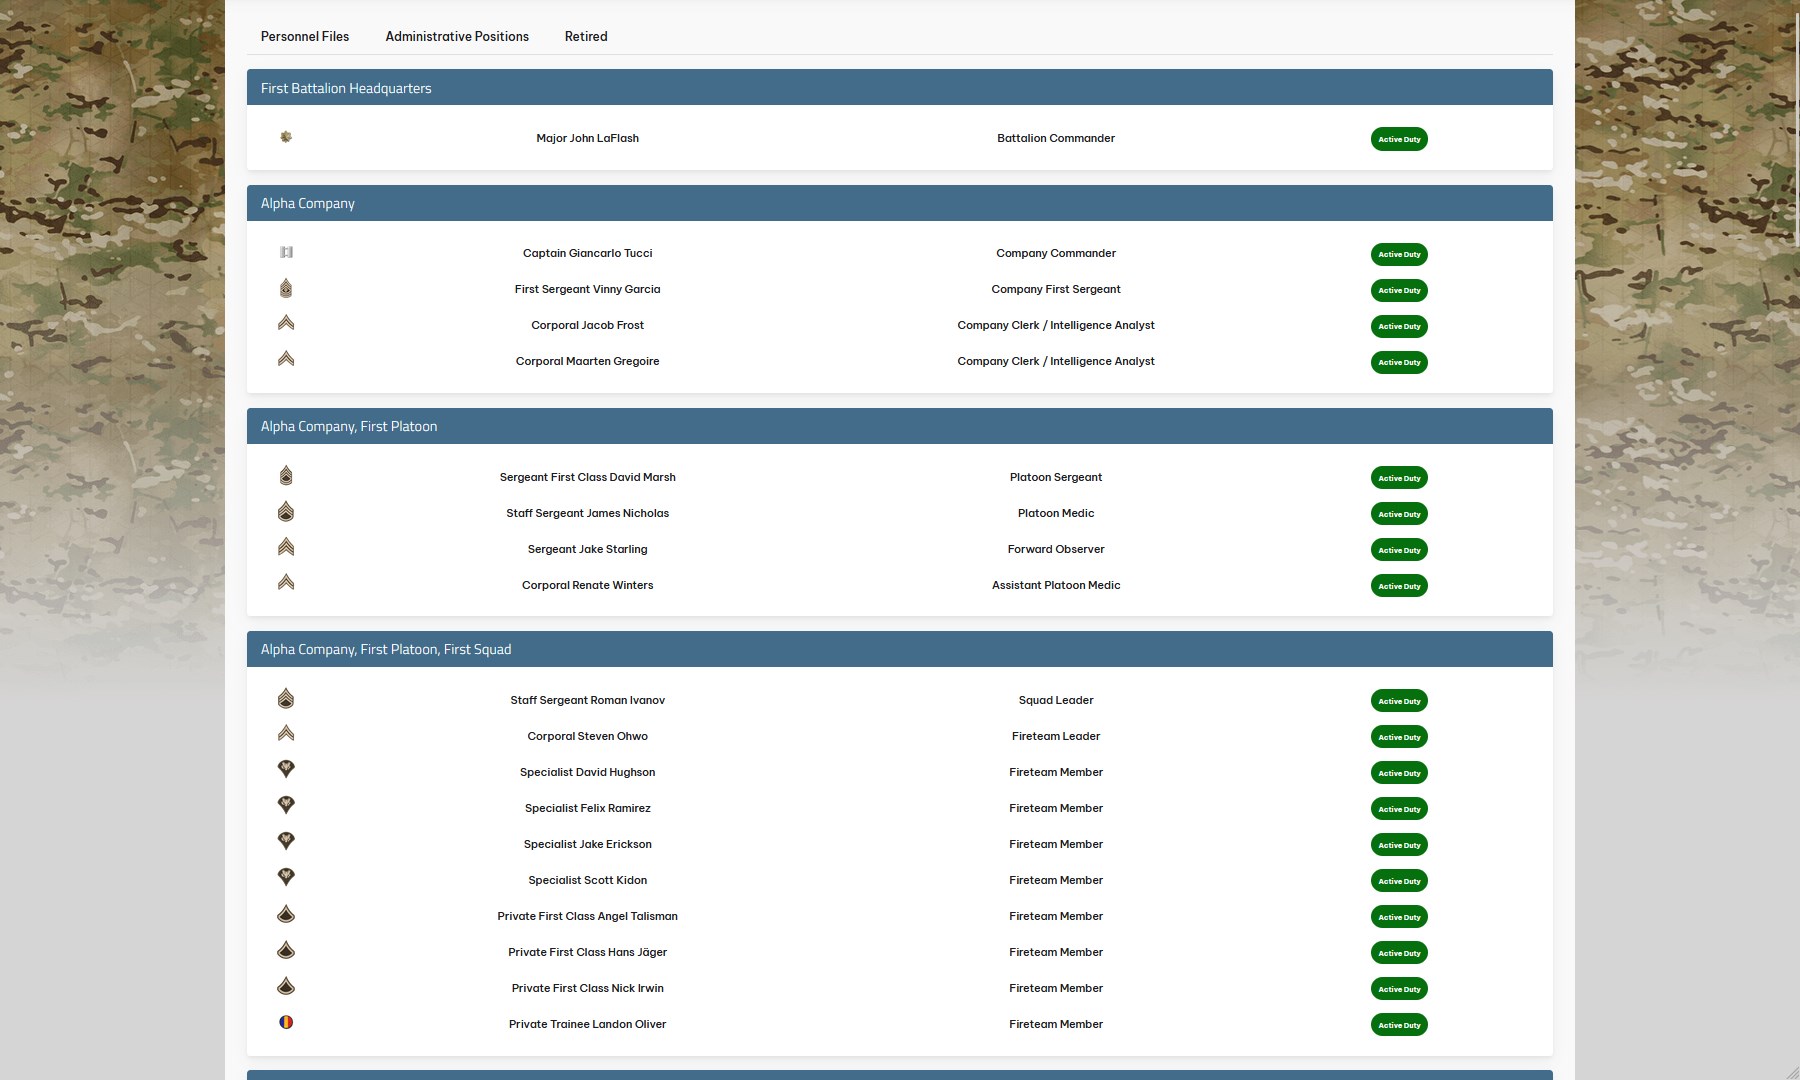Select the Retired tab
Image resolution: width=1800 pixels, height=1080 pixels.
click(x=586, y=36)
